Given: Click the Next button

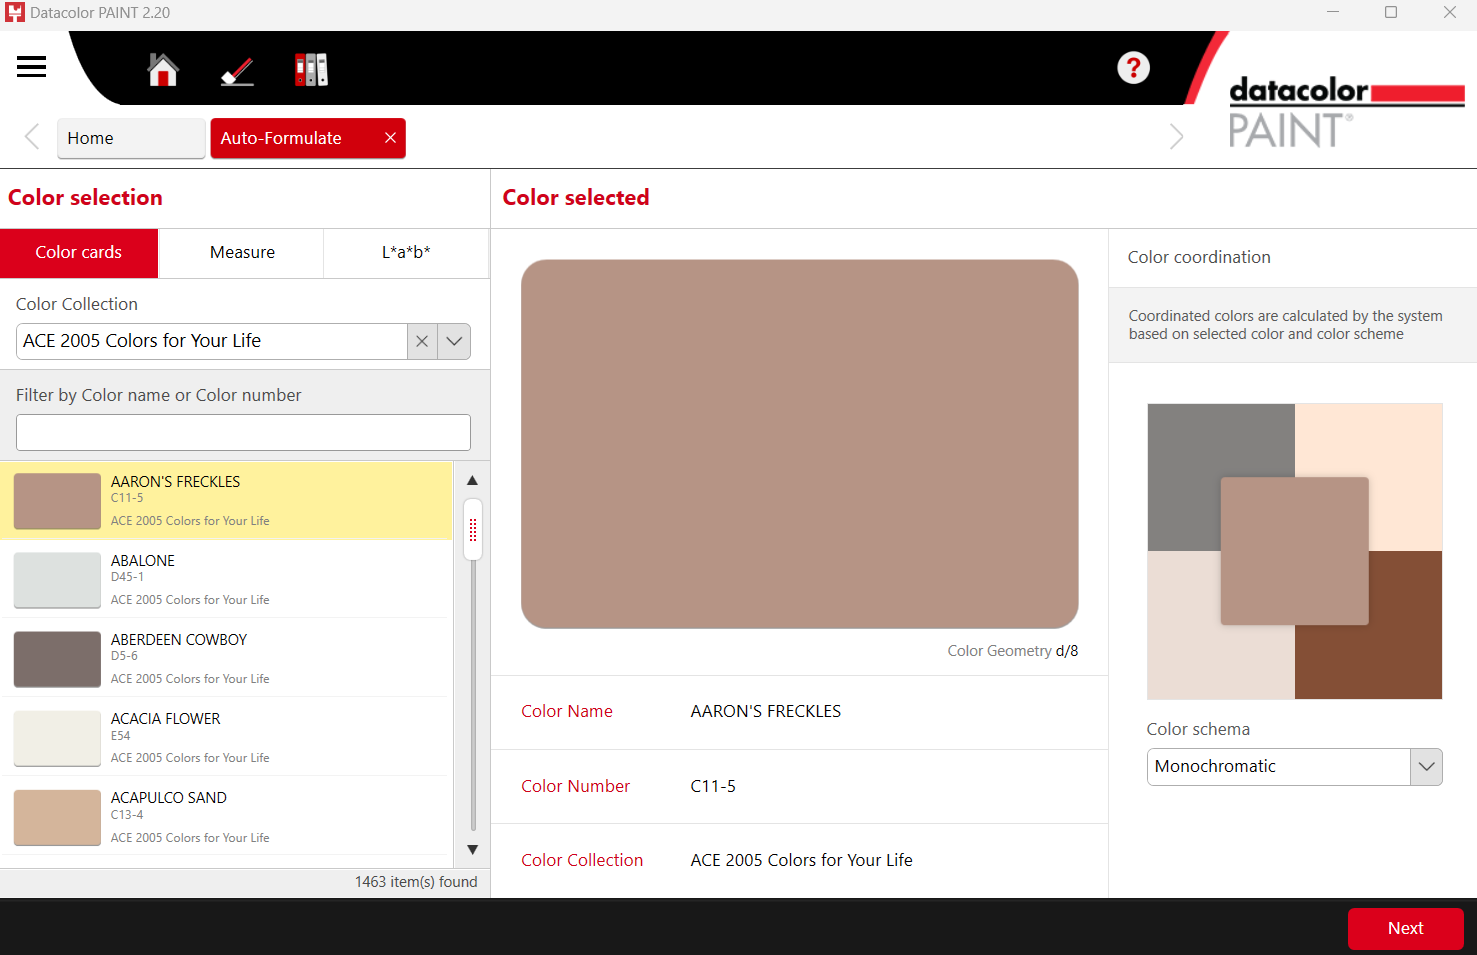Looking at the screenshot, I should (1405, 928).
